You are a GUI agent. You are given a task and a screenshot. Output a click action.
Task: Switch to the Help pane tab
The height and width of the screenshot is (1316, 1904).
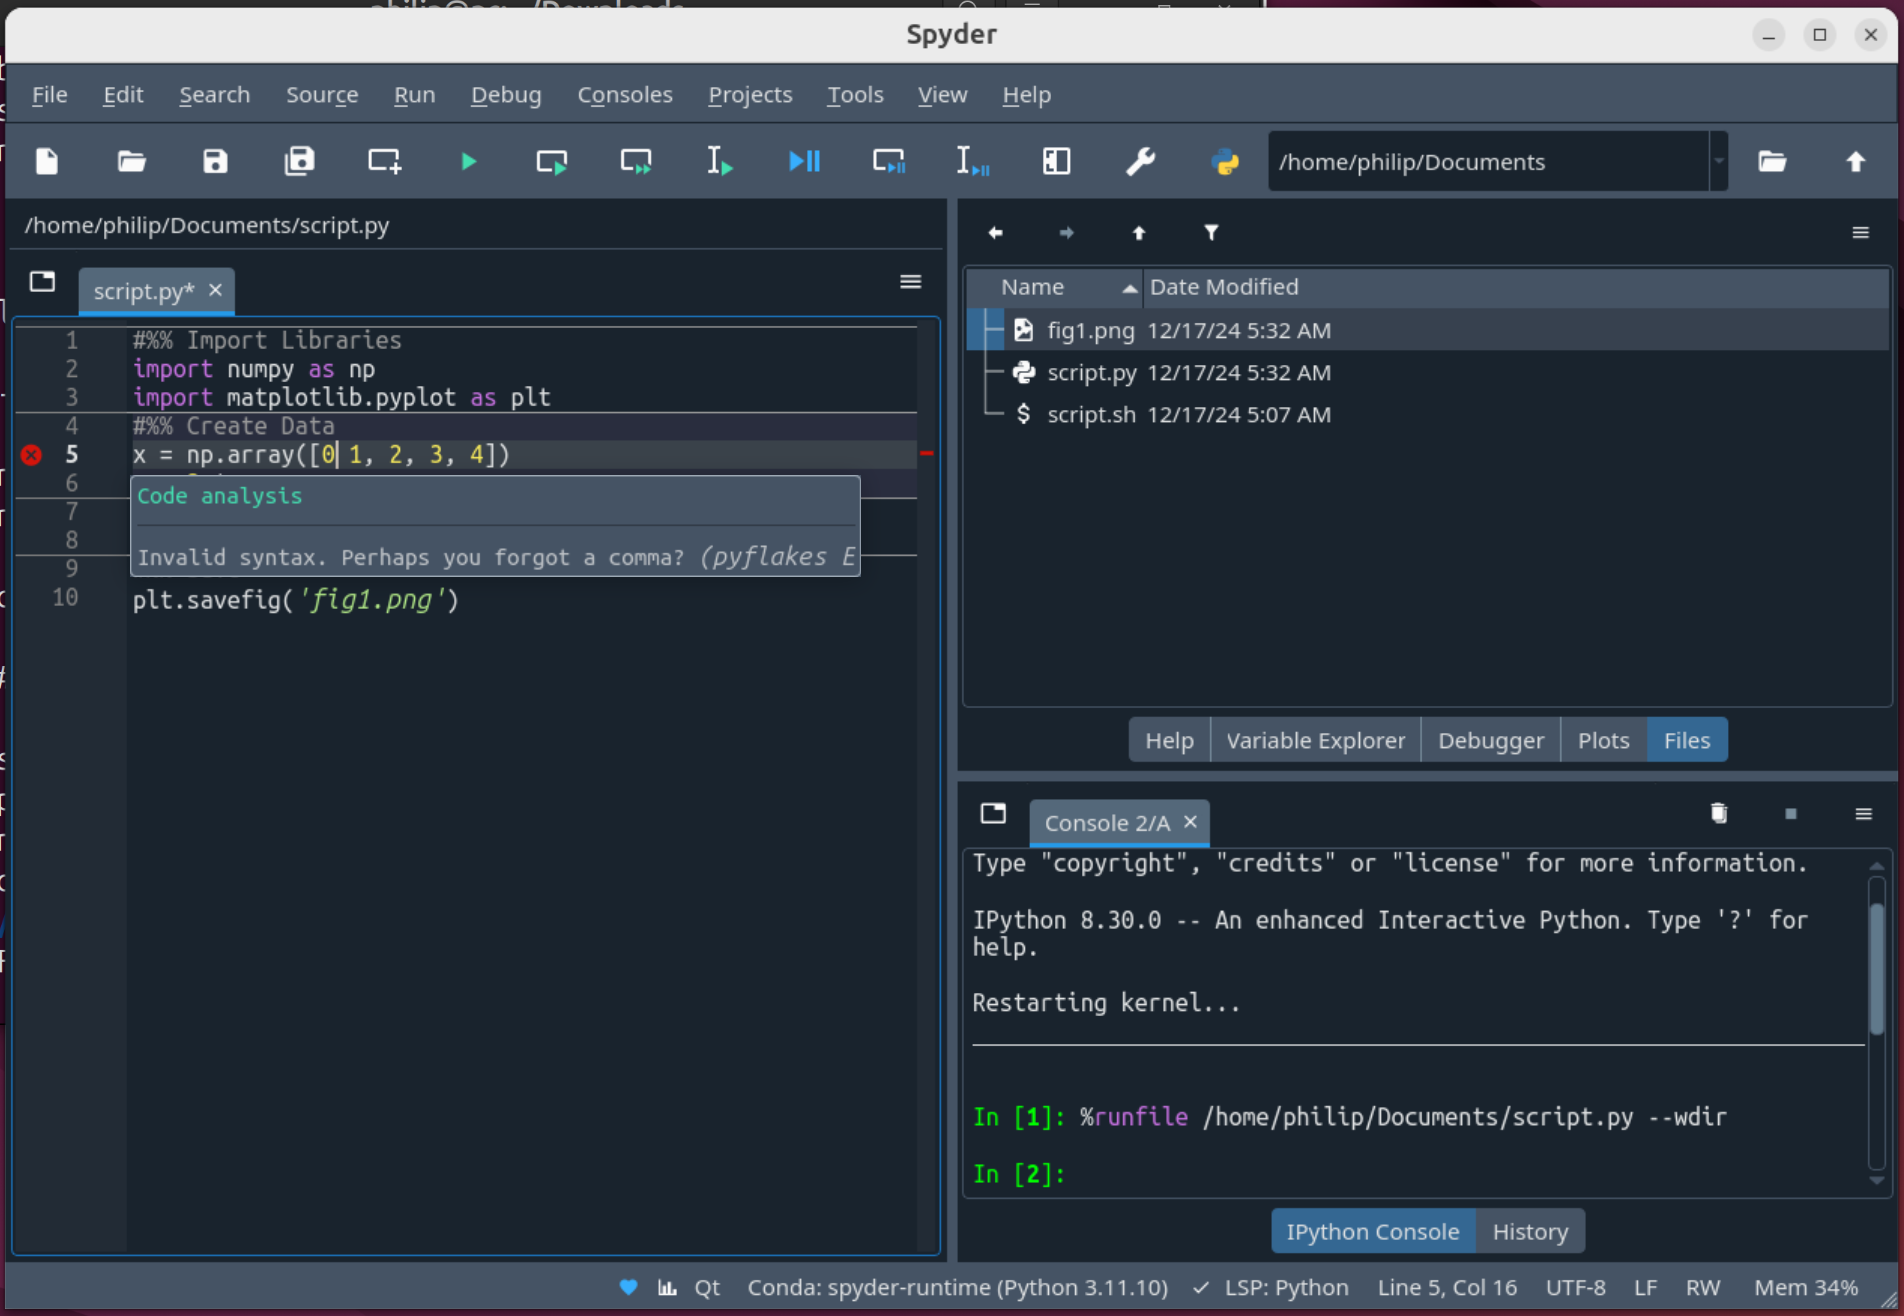(1169, 740)
